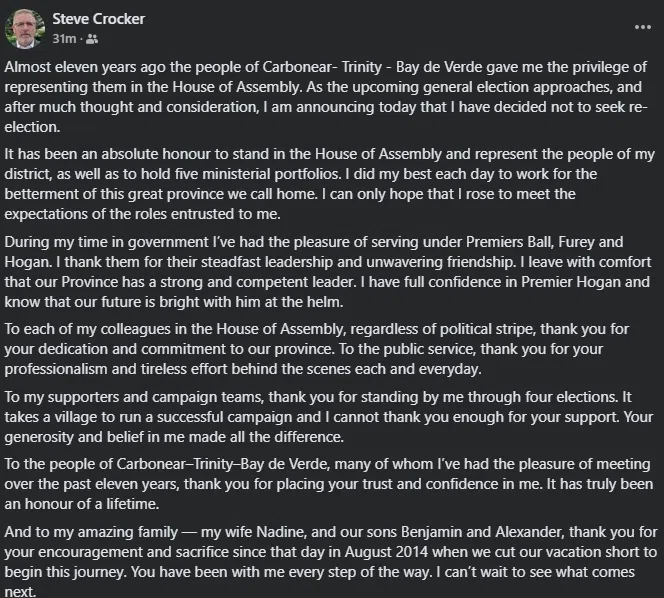Click the friends audience icon beside timestamp
Viewport: 664px width, 598px height.
tap(93, 39)
